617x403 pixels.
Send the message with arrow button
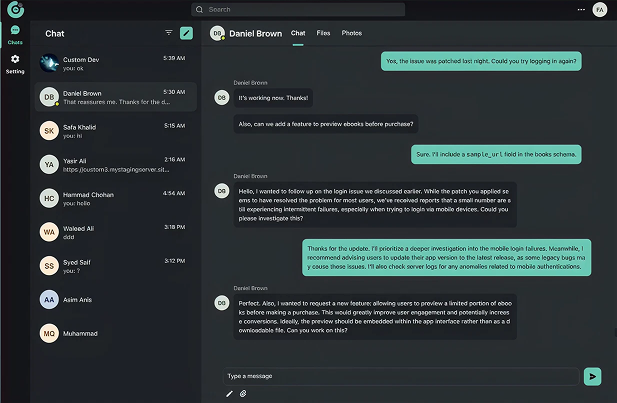(593, 376)
